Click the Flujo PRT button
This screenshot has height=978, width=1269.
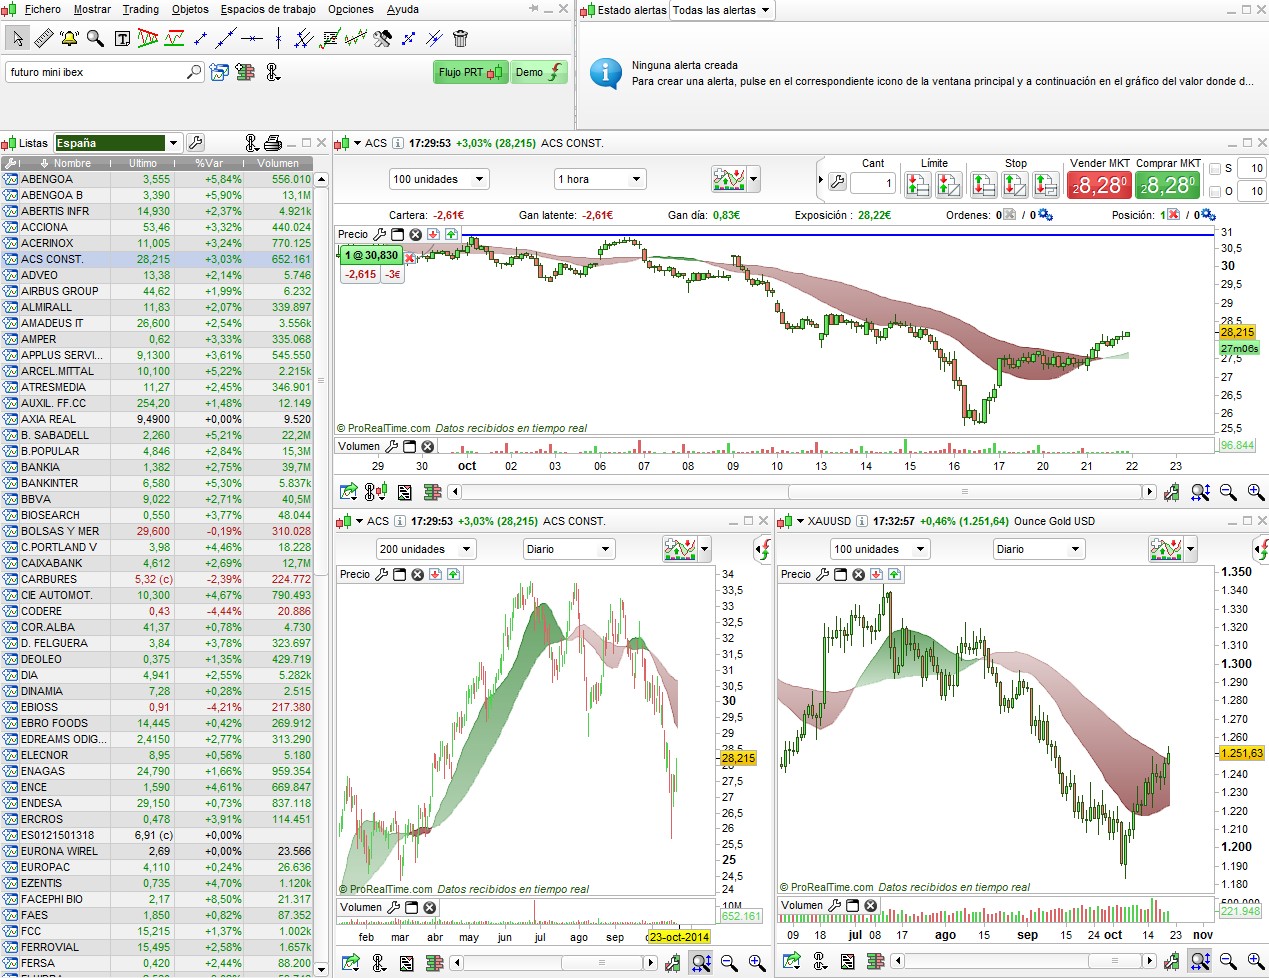(471, 72)
